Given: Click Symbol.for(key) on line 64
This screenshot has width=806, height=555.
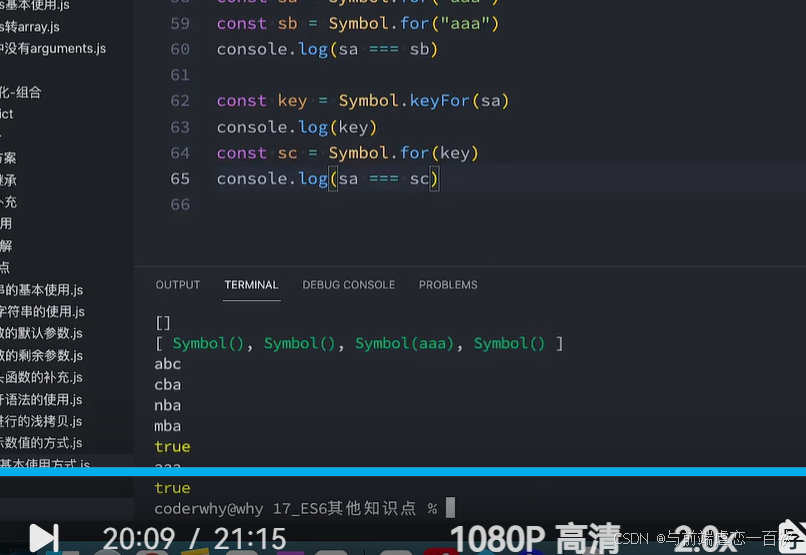Looking at the screenshot, I should tap(404, 153).
